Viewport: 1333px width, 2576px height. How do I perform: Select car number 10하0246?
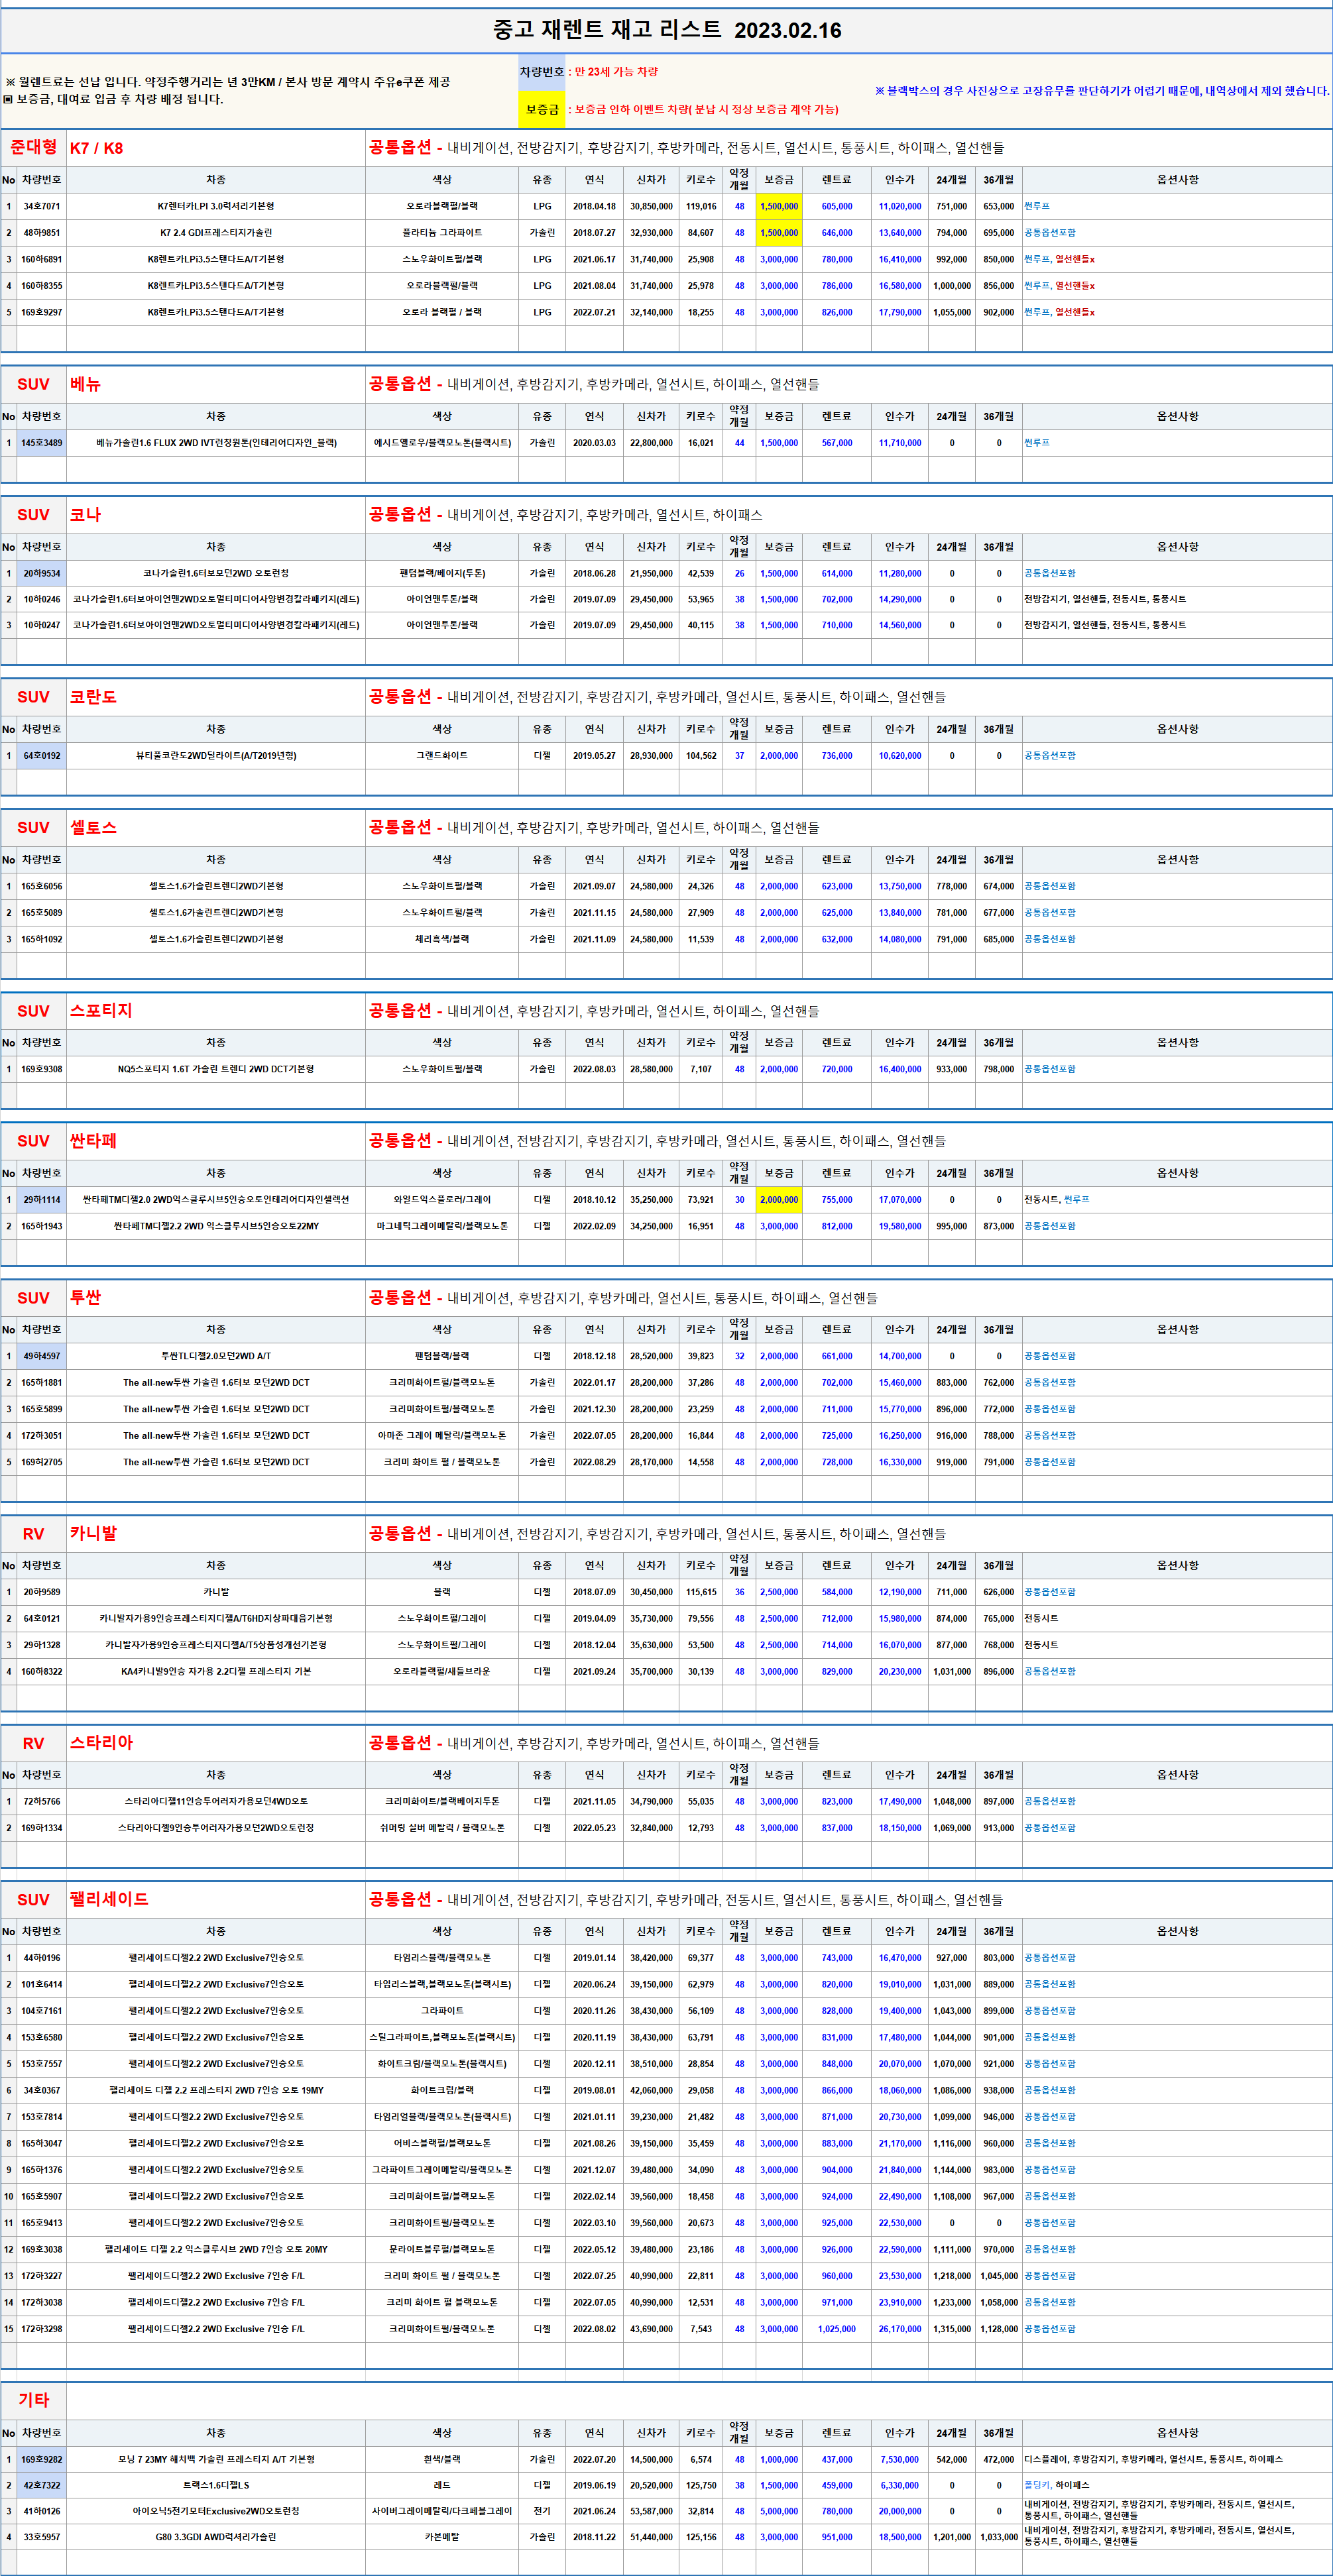click(41, 599)
